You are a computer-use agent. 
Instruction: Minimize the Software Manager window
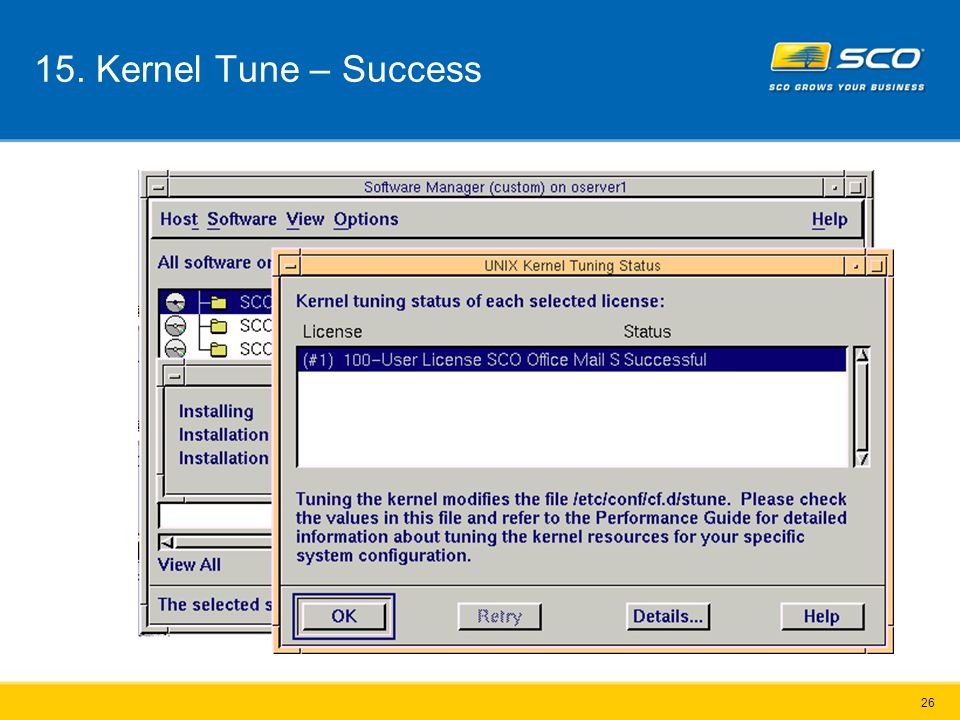834,187
